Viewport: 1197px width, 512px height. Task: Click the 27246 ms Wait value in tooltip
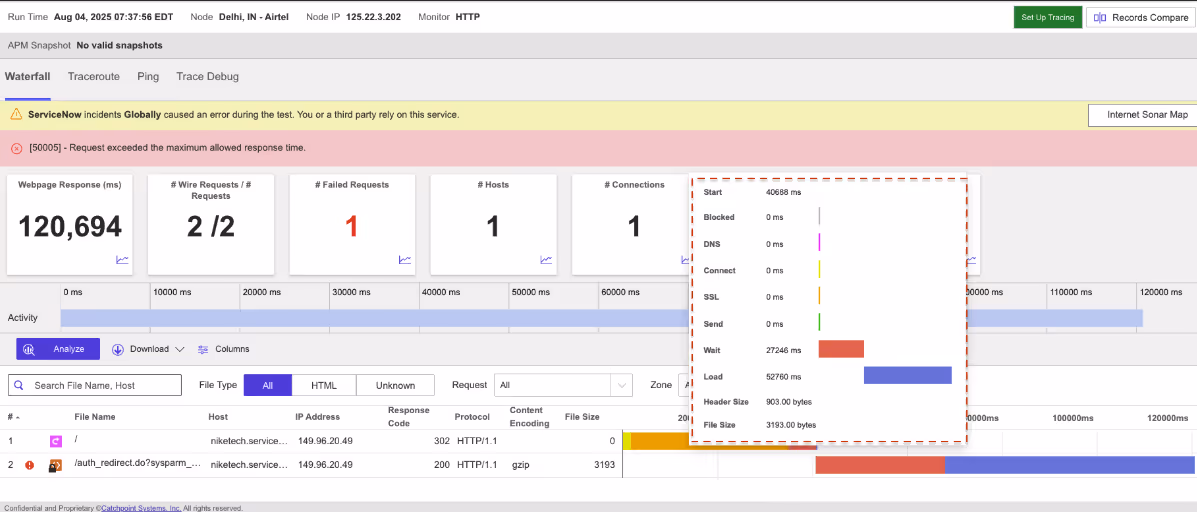[783, 350]
